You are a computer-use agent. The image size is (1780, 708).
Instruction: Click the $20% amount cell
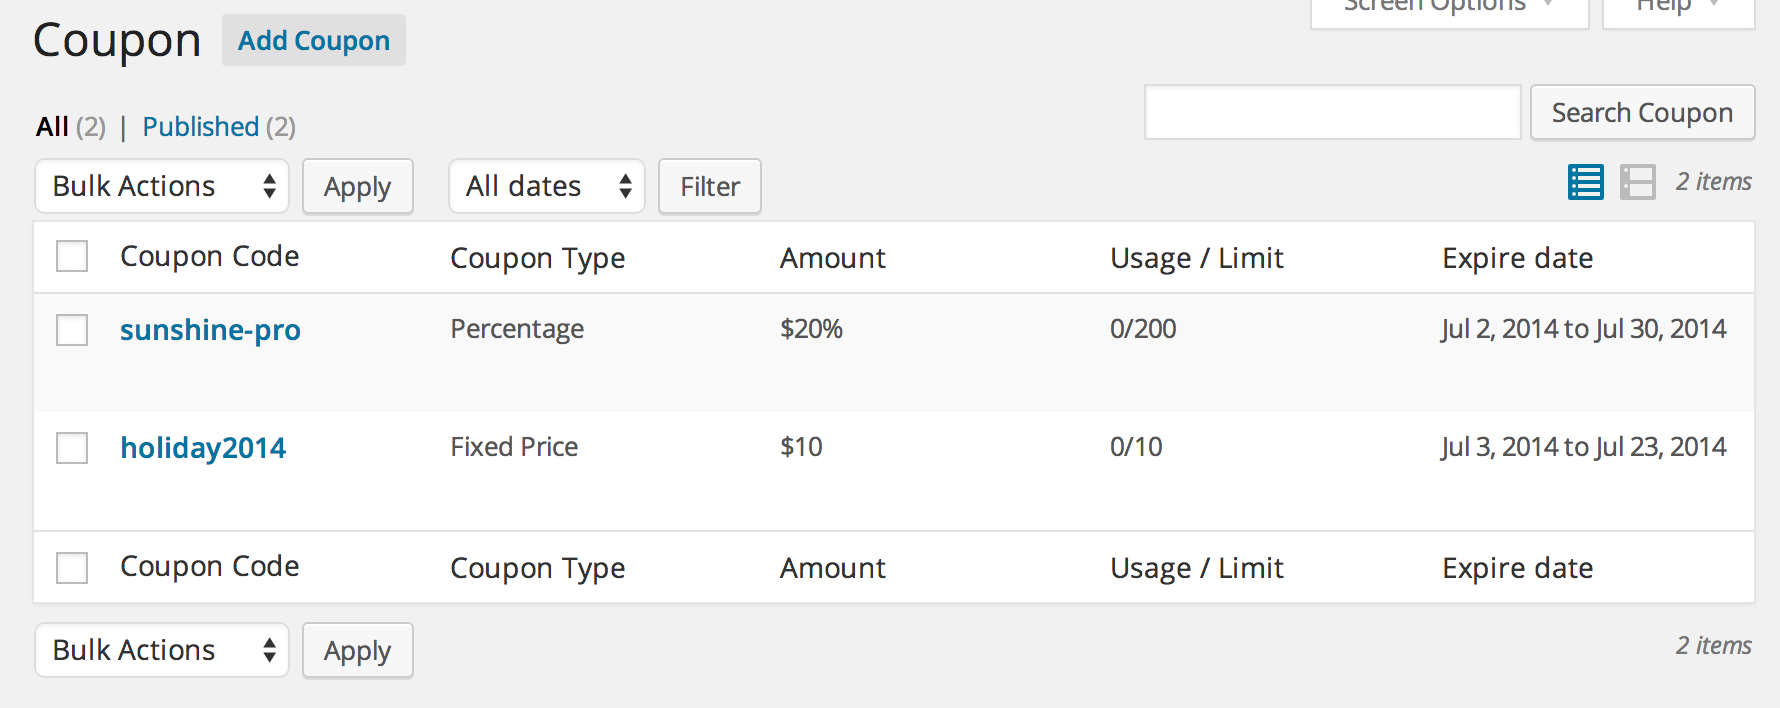[x=812, y=329]
